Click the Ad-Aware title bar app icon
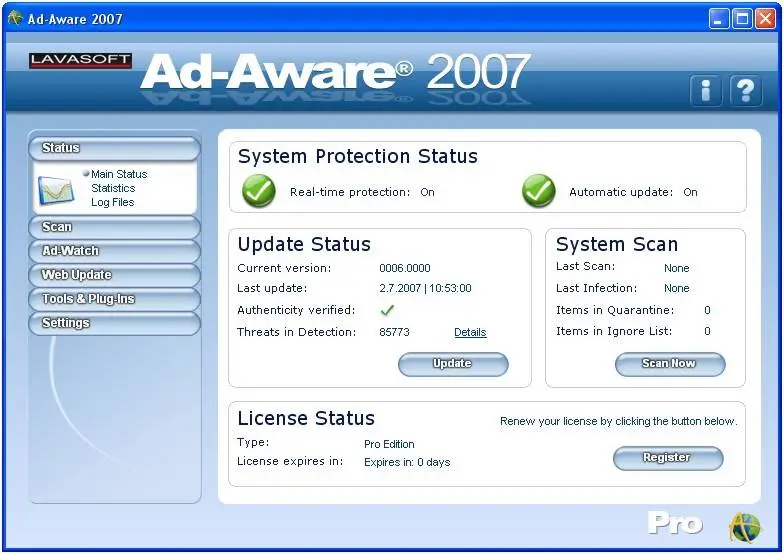 pyautogui.click(x=16, y=18)
